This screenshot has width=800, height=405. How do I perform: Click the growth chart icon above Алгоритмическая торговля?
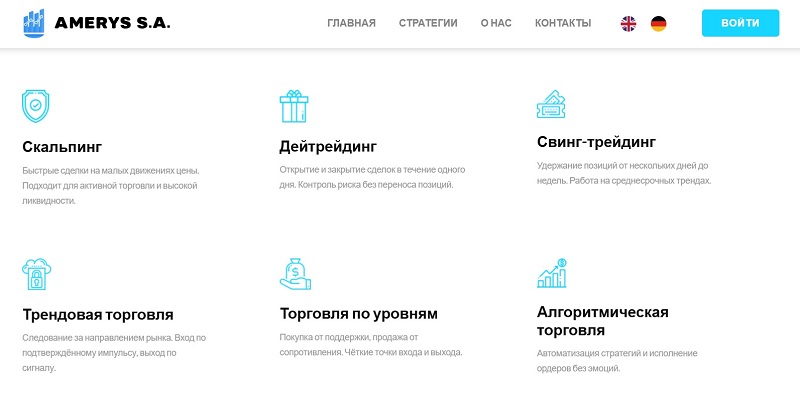(552, 273)
